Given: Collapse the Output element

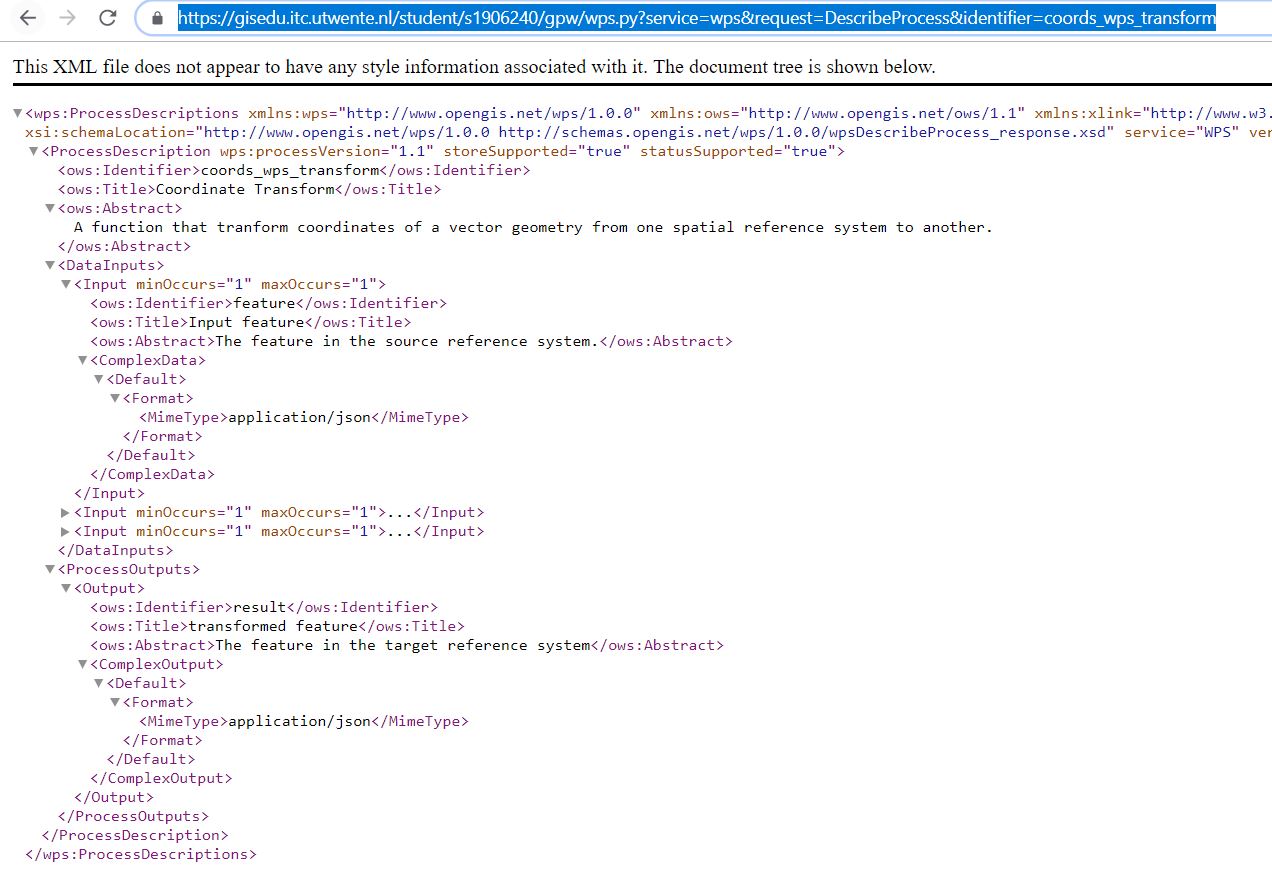Looking at the screenshot, I should pyautogui.click(x=65, y=588).
